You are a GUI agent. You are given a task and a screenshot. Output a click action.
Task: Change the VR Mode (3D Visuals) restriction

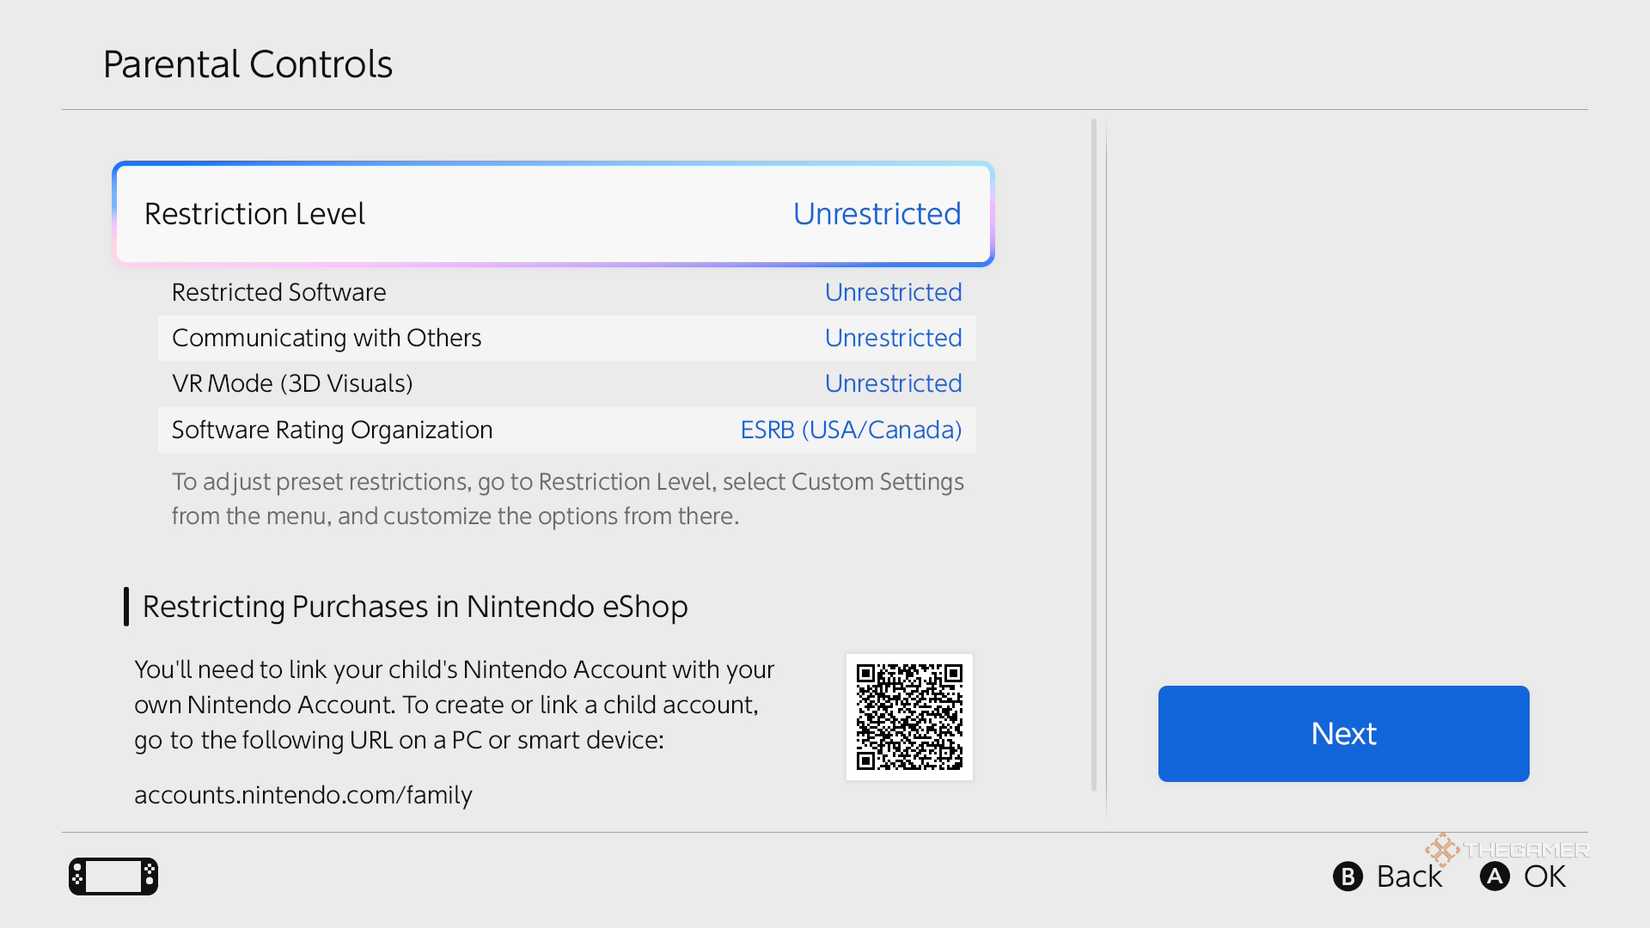pos(566,383)
